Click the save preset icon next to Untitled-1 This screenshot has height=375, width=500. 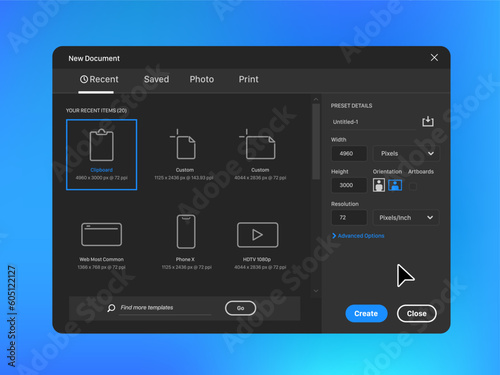[428, 121]
